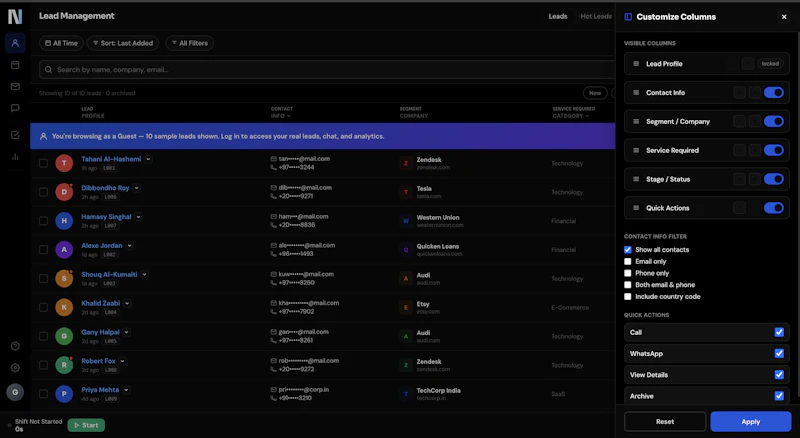Open the Sort: Last Added dropdown
Image resolution: width=800 pixels, height=438 pixels.
tap(123, 43)
